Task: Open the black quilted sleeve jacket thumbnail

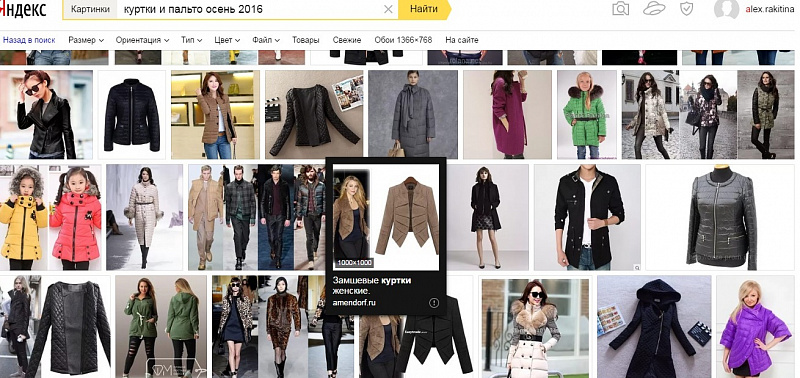Action: click(x=55, y=326)
